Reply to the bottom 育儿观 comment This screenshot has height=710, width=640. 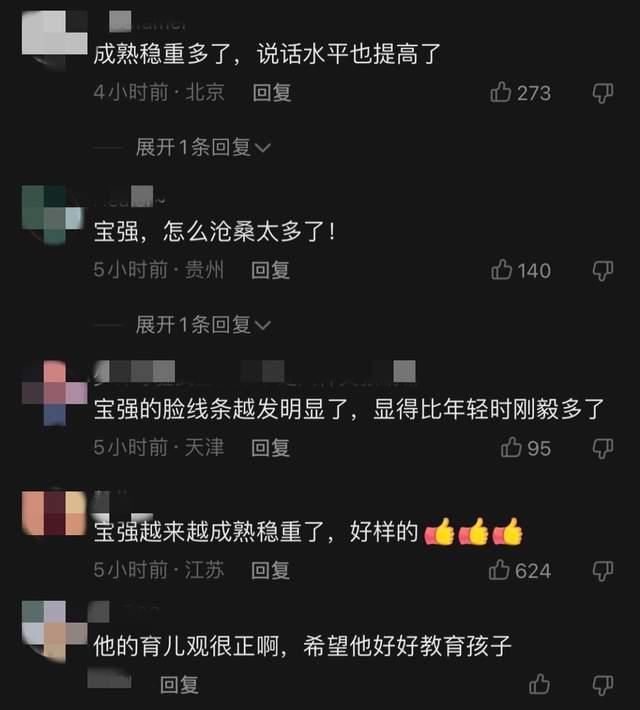point(179,685)
